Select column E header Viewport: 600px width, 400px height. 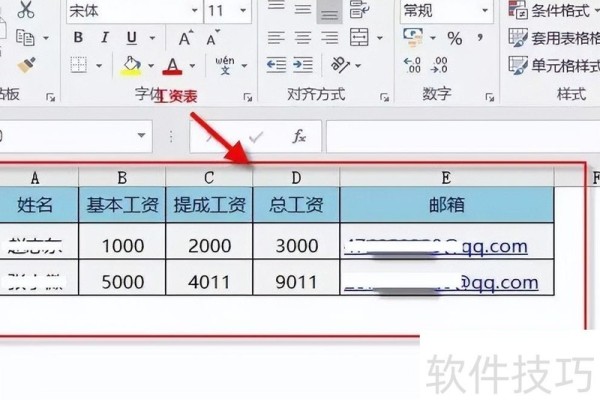click(x=447, y=178)
